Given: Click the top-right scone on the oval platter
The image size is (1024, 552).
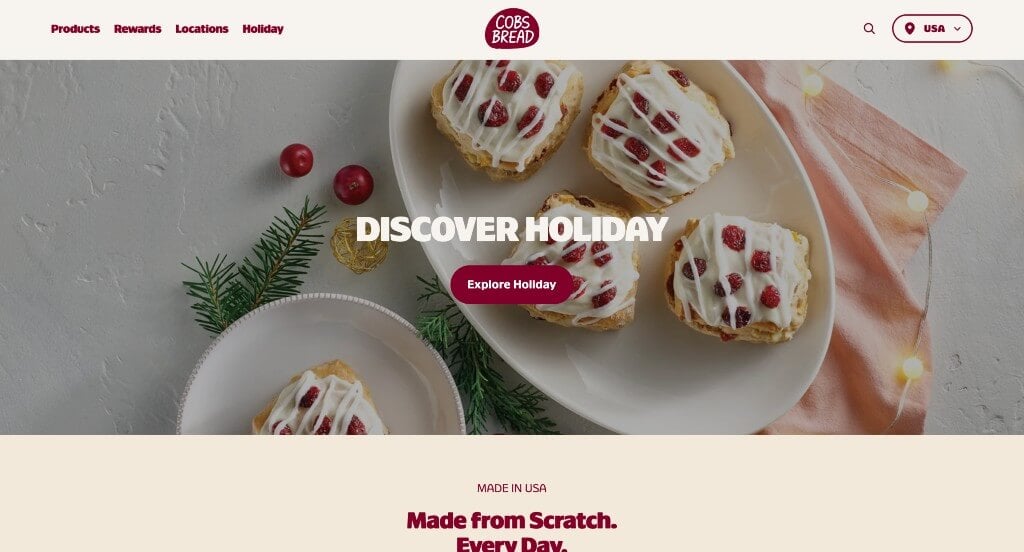Looking at the screenshot, I should (660, 134).
